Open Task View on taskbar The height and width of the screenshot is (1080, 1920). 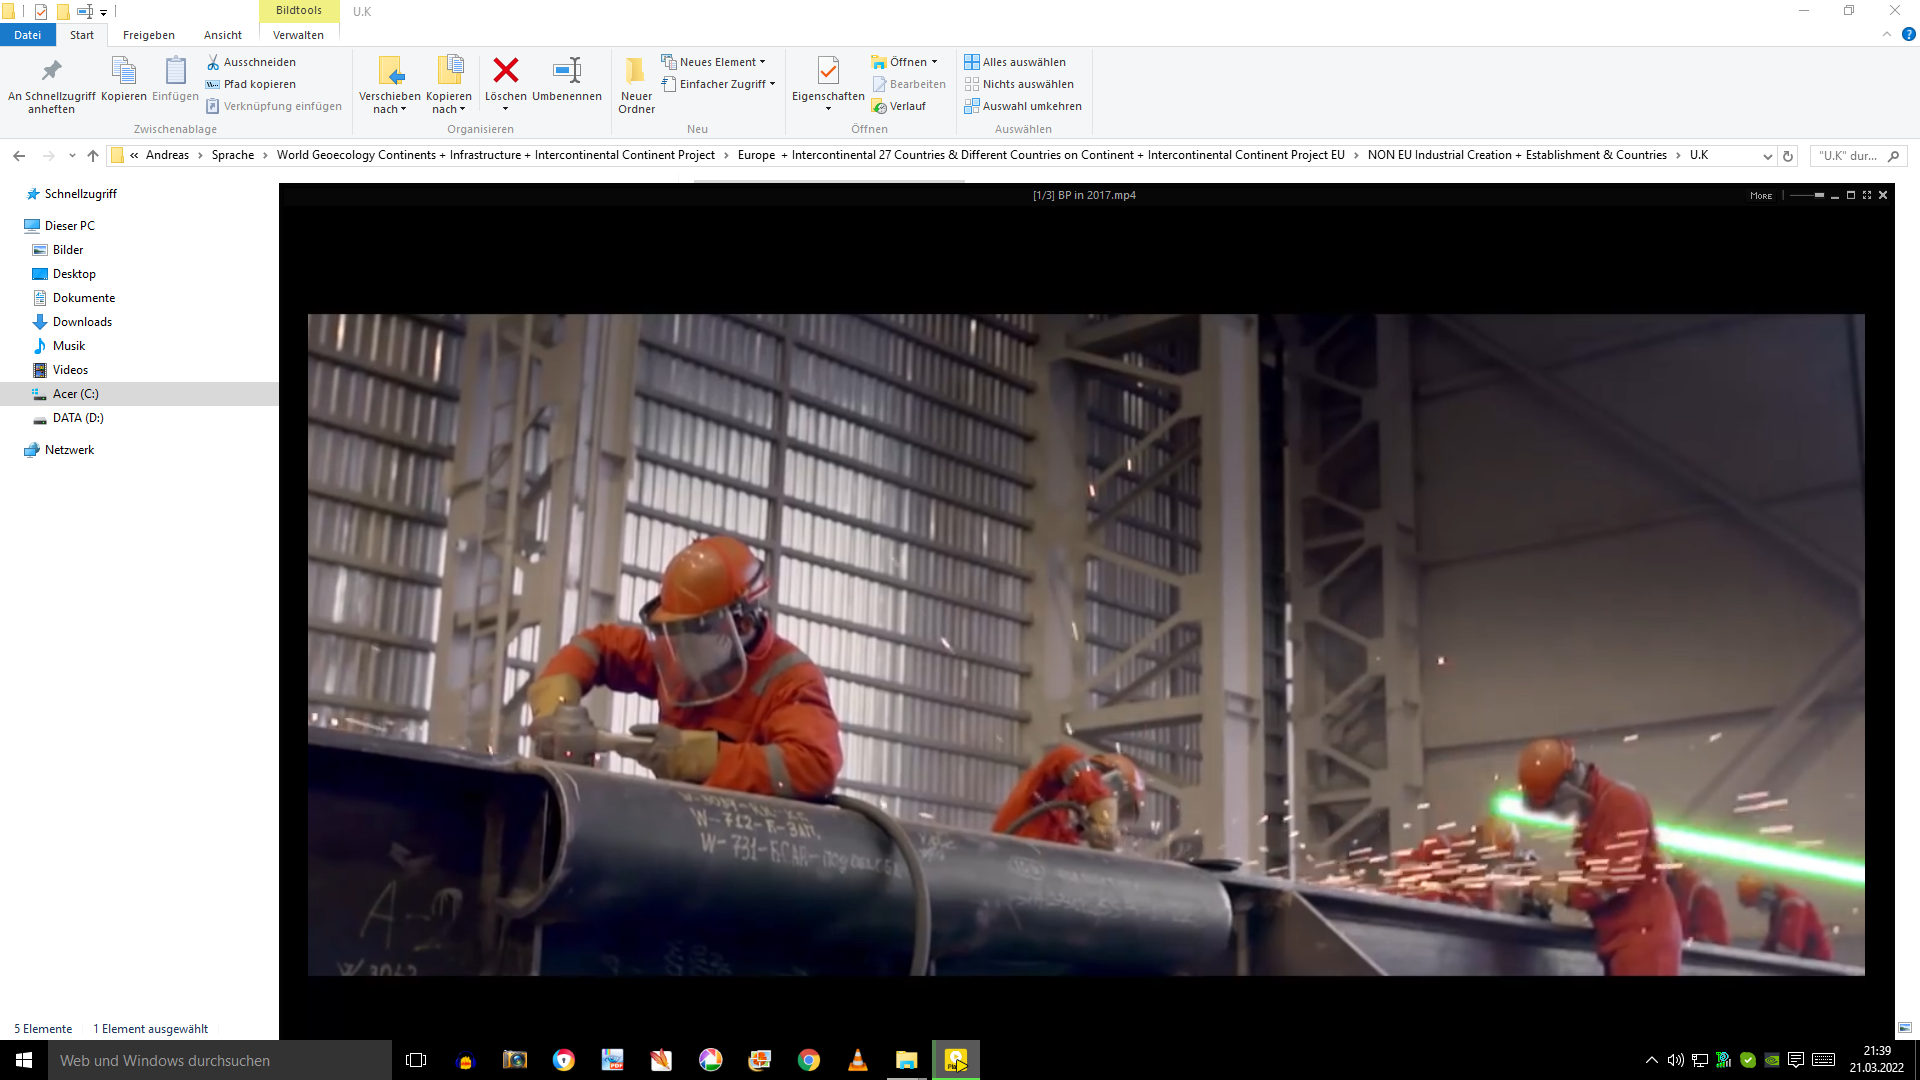(x=416, y=1060)
